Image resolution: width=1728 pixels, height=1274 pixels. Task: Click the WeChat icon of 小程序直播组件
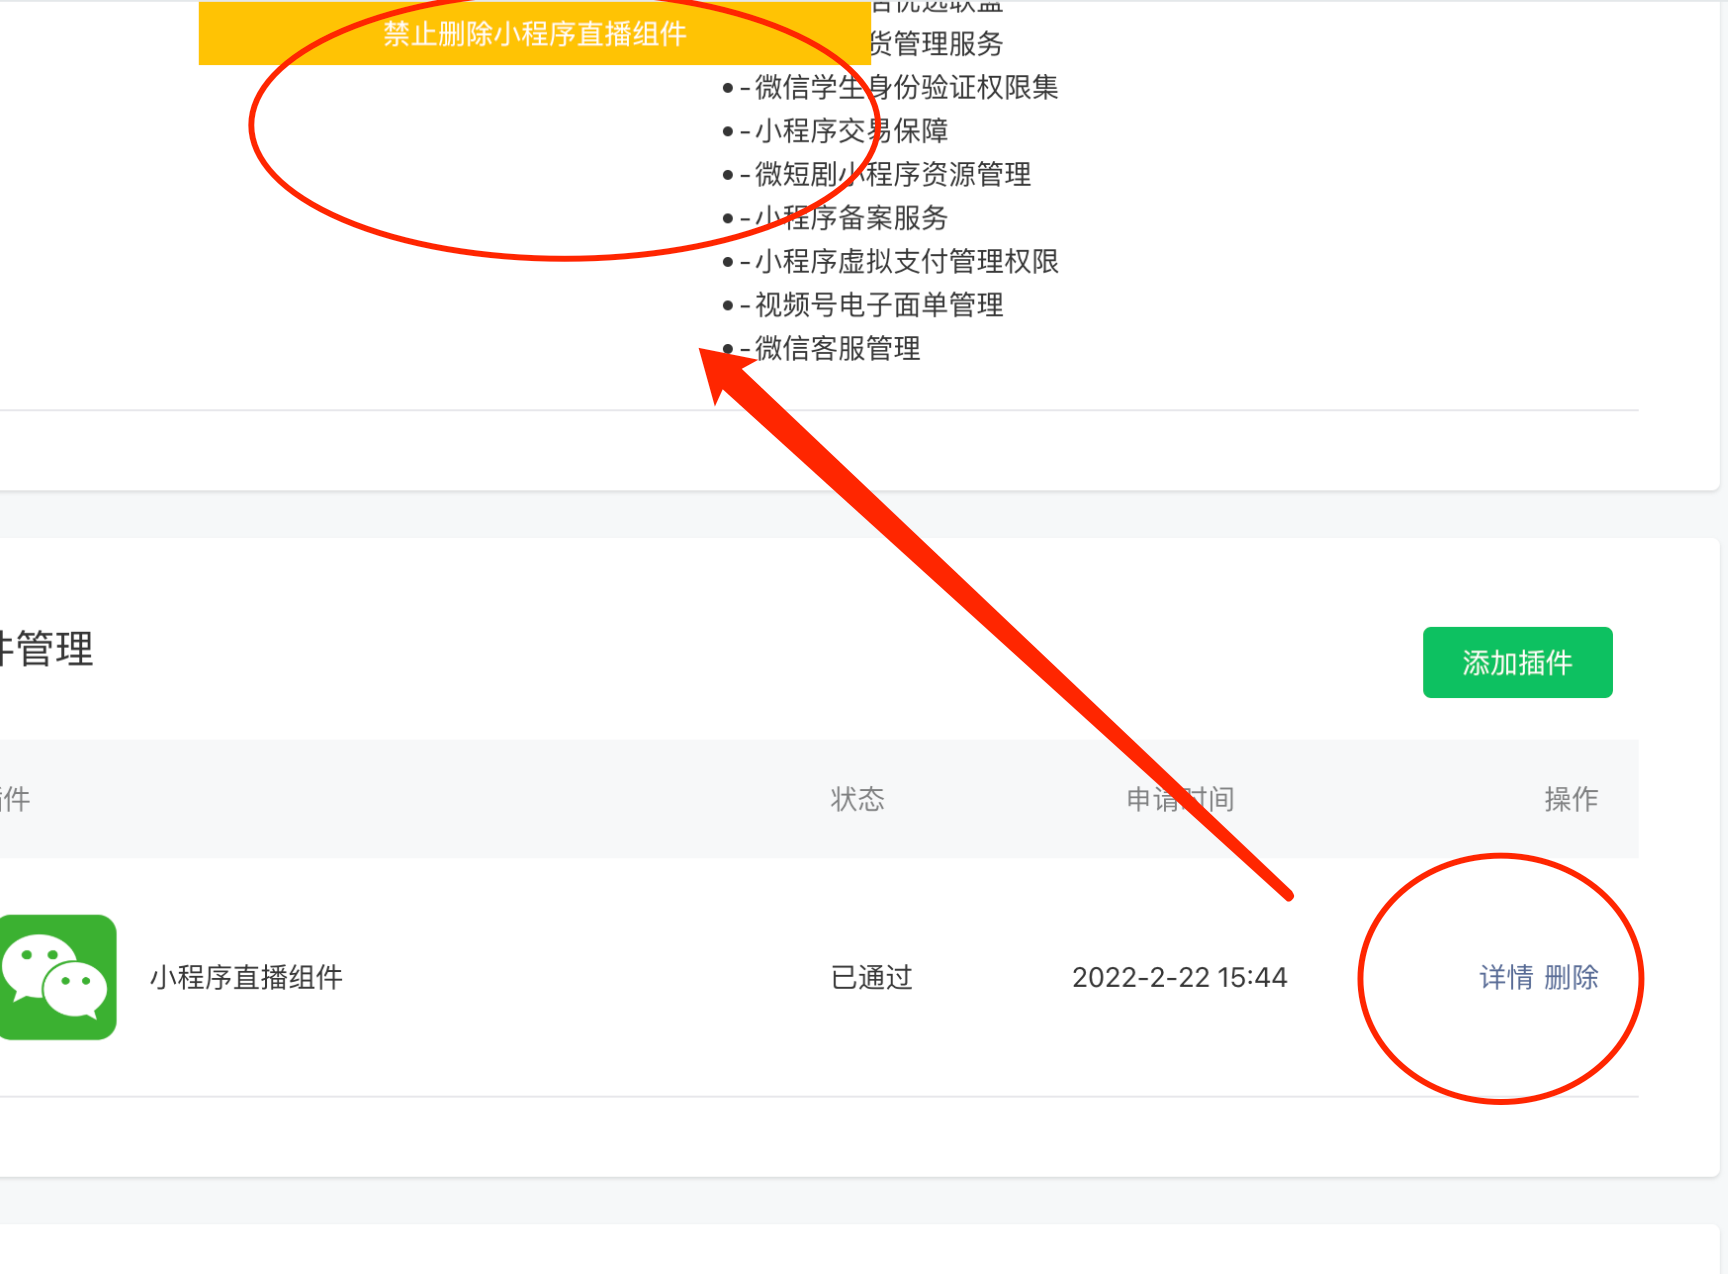(58, 977)
